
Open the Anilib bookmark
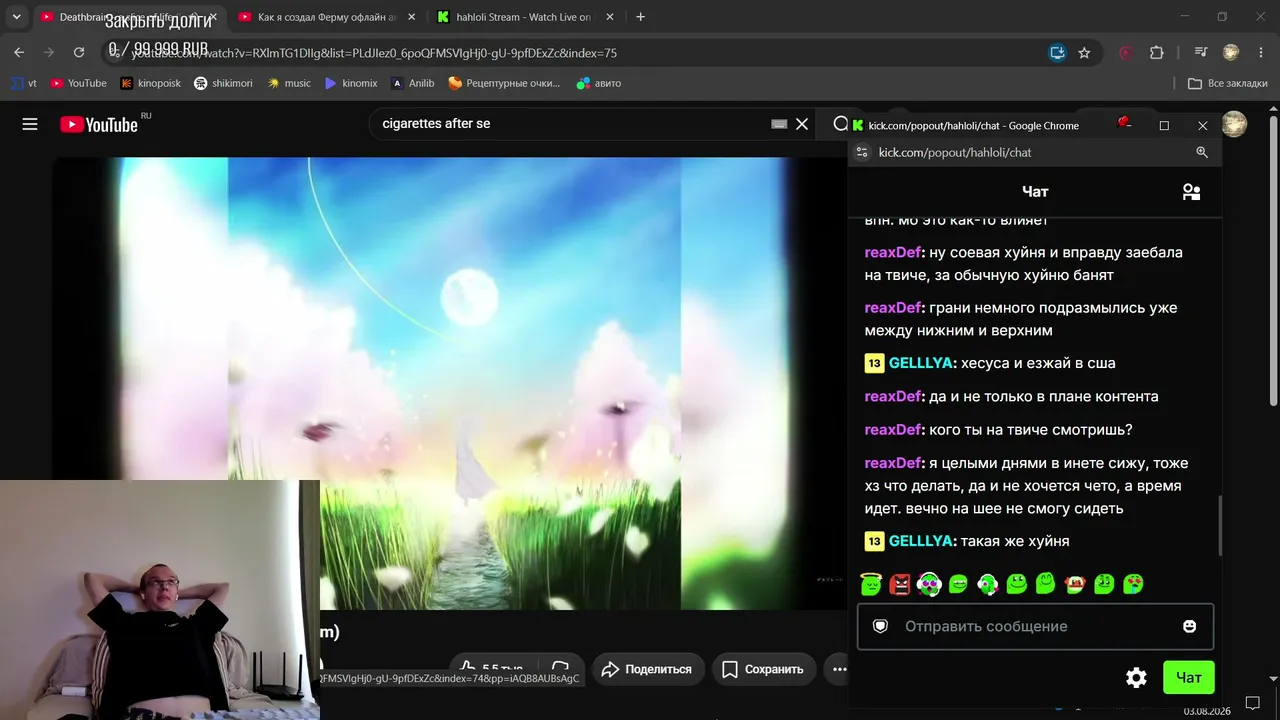(412, 83)
